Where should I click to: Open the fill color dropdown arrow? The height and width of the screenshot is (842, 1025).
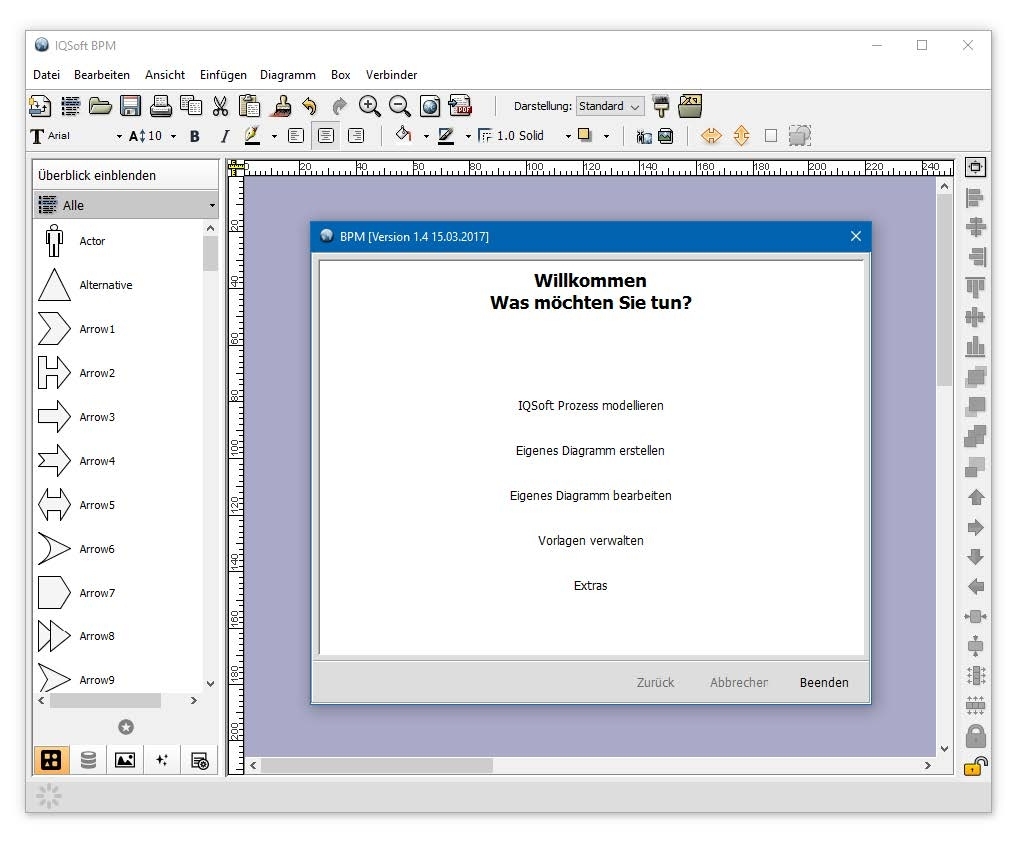[x=426, y=137]
